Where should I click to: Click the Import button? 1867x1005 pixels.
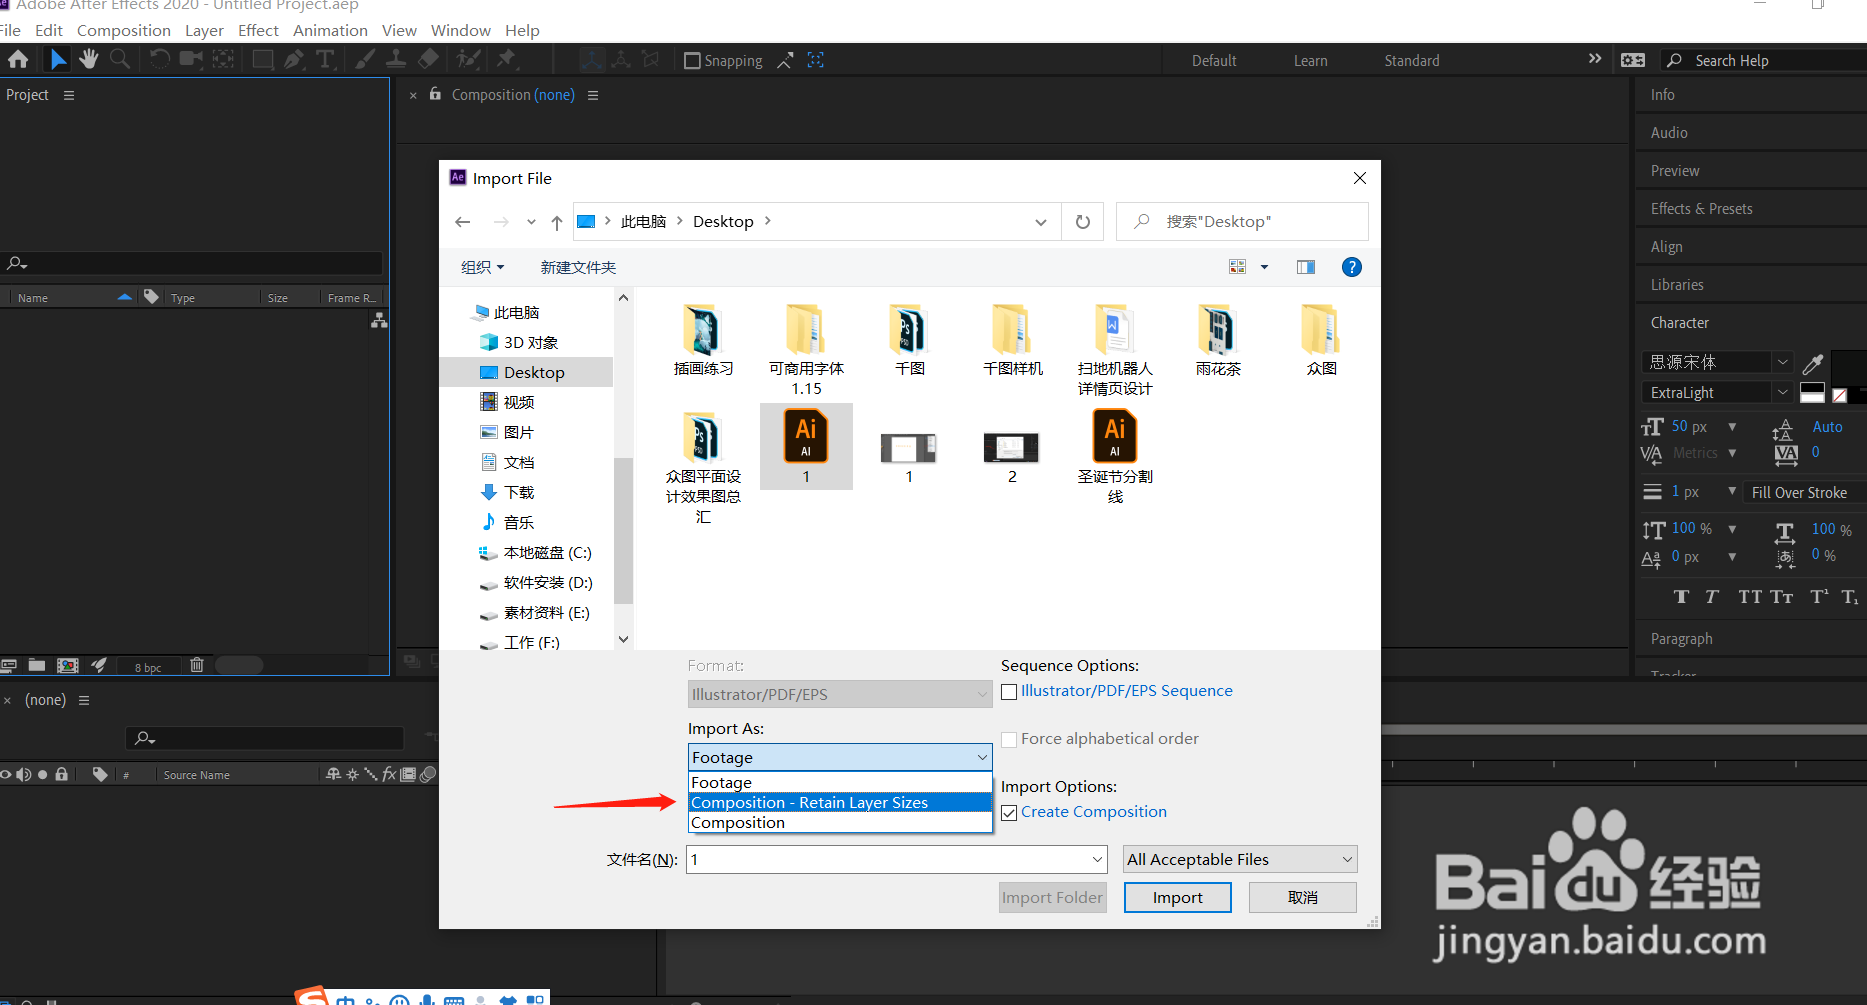pos(1178,898)
